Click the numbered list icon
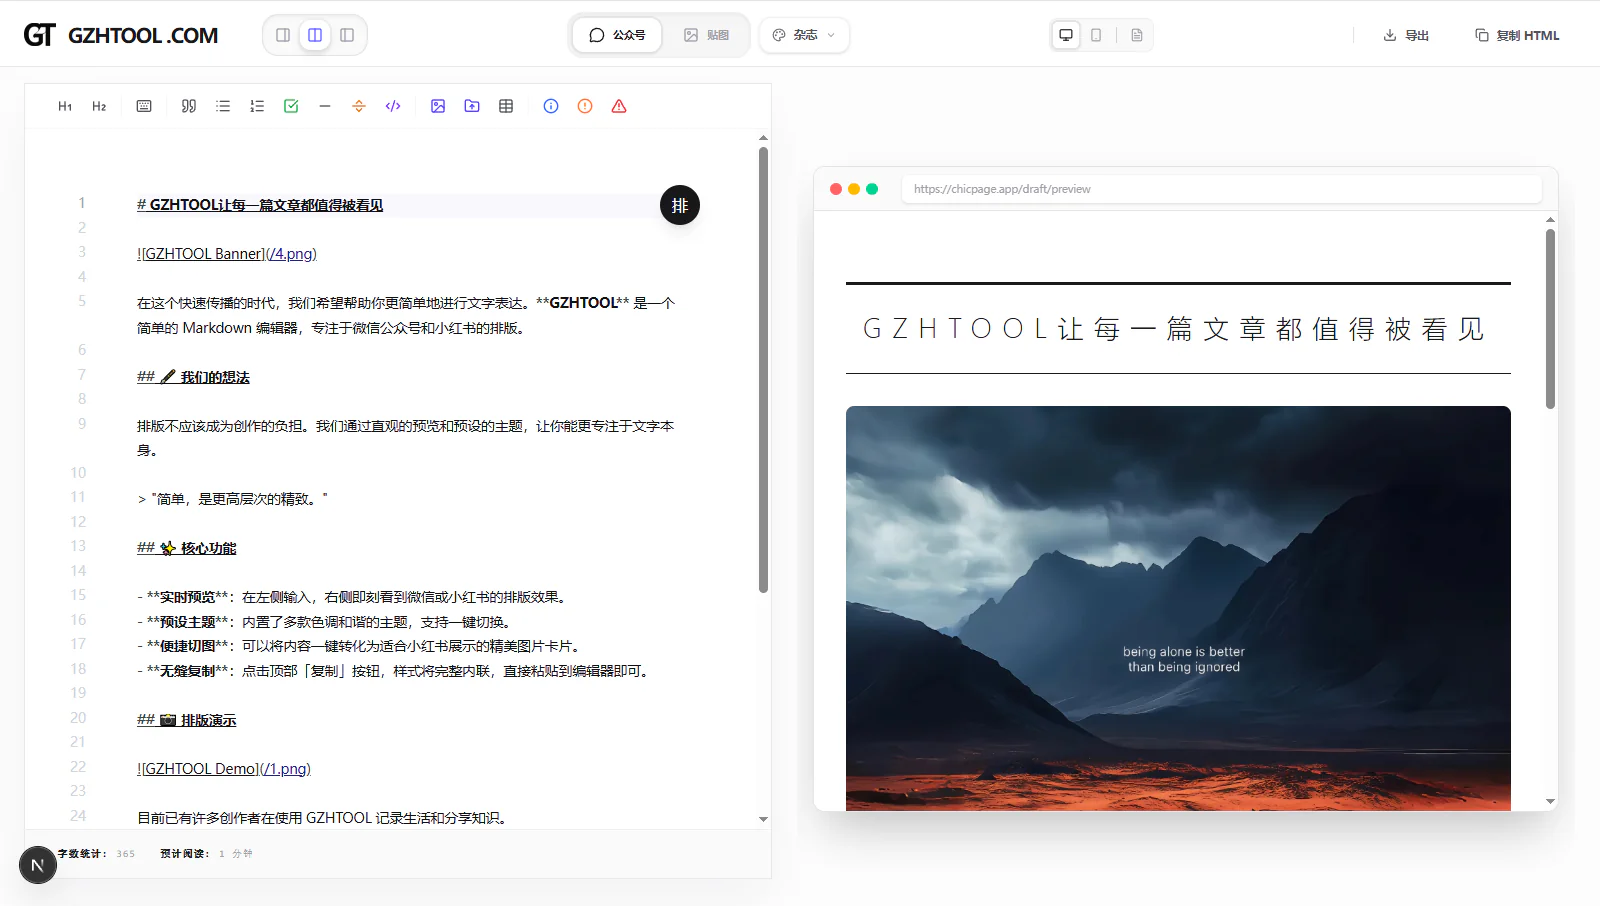 coord(257,106)
